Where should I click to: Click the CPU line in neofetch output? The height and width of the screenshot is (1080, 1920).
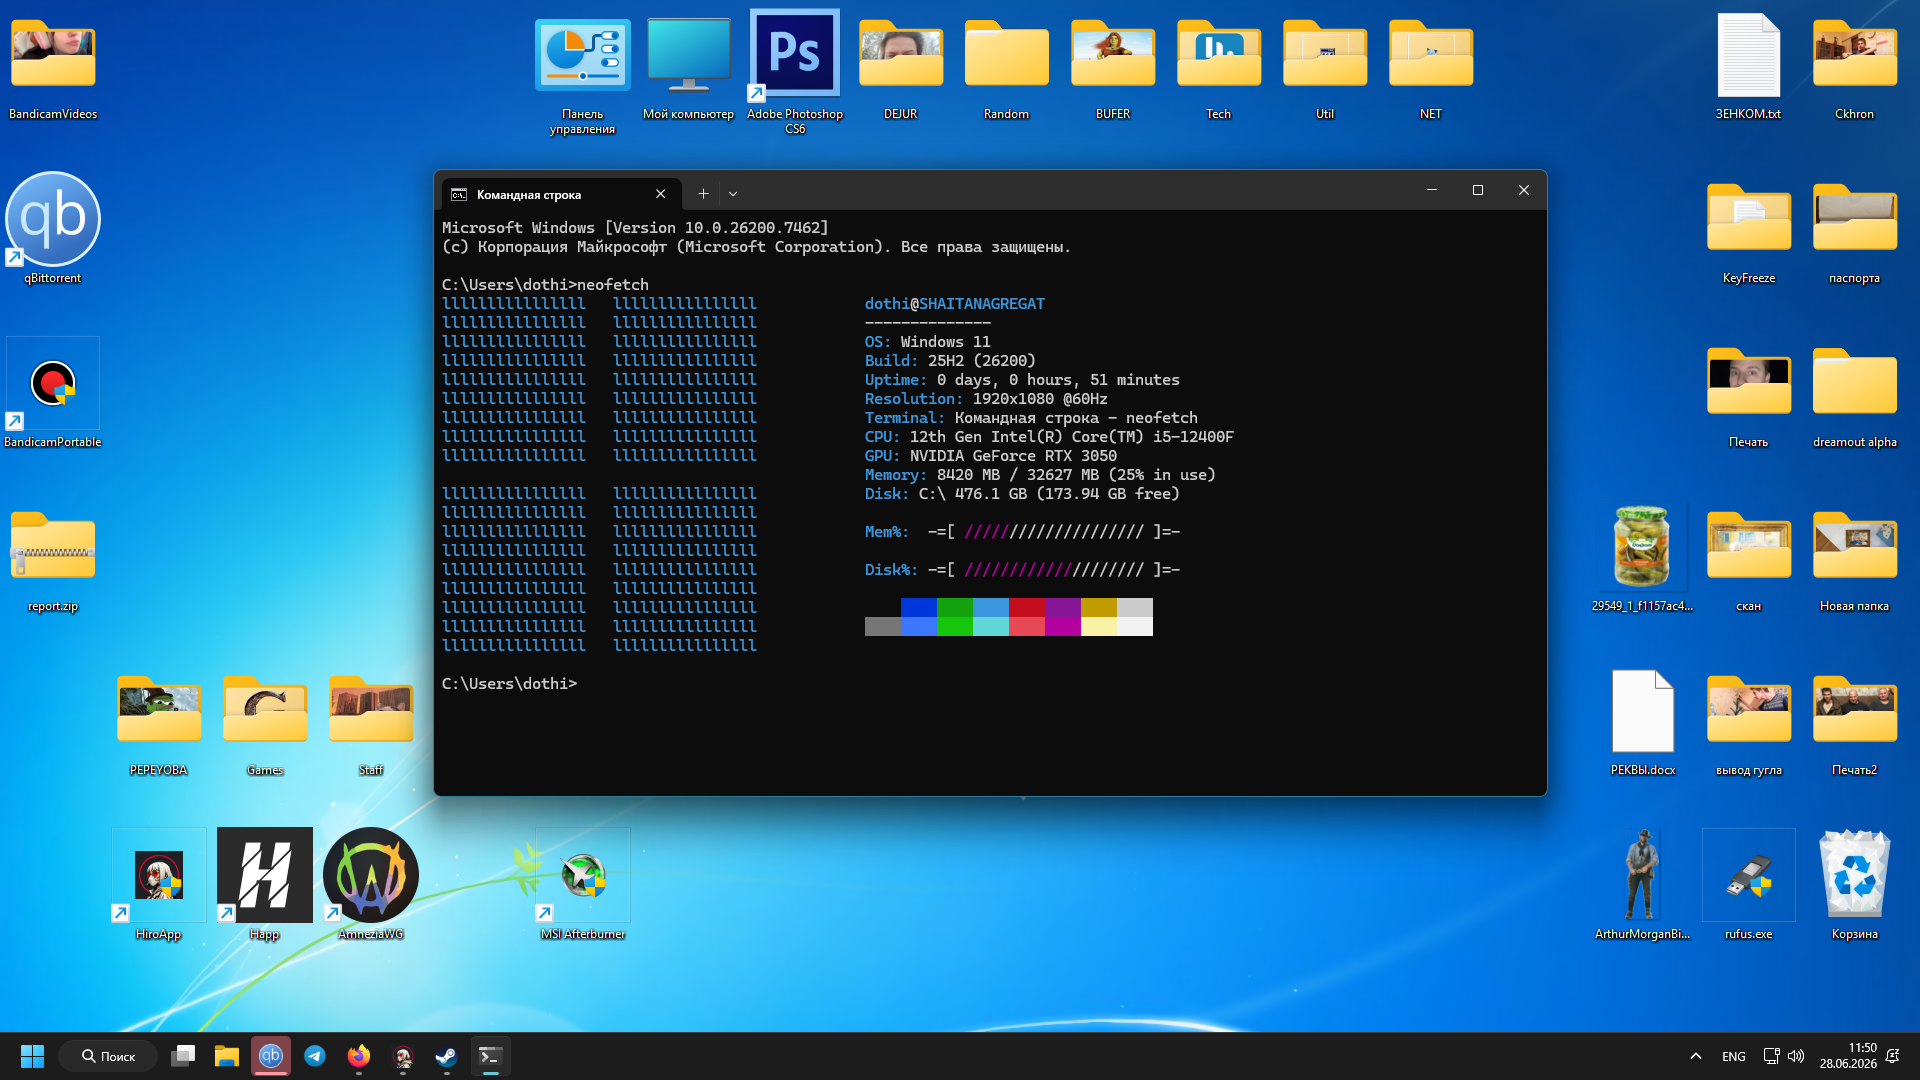coord(1049,437)
